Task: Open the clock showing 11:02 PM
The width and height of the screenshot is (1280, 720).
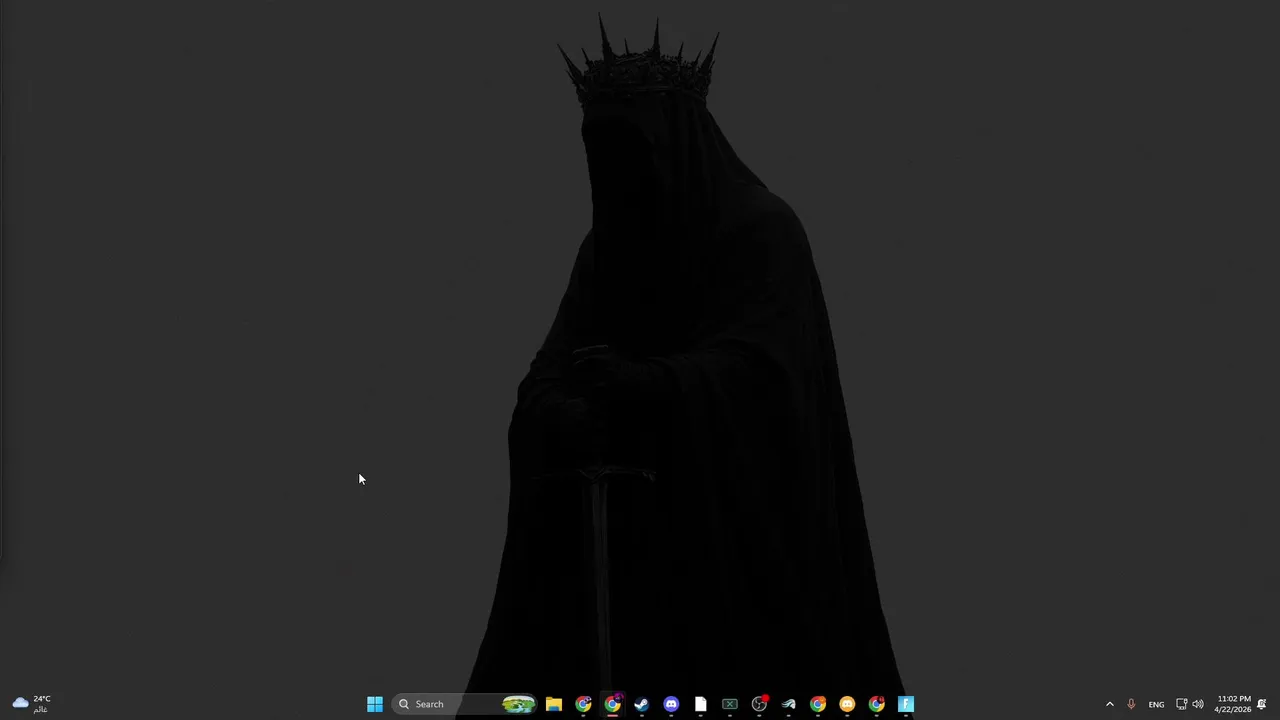Action: click(1233, 704)
